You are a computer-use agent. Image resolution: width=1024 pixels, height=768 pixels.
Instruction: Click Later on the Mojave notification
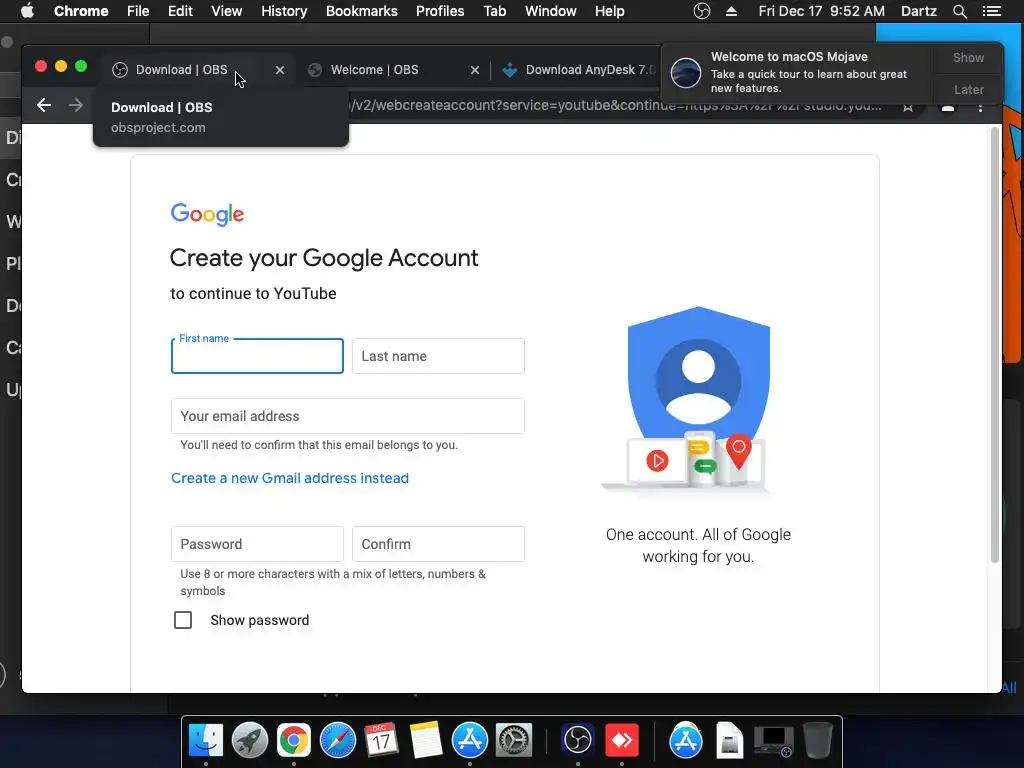coord(968,89)
